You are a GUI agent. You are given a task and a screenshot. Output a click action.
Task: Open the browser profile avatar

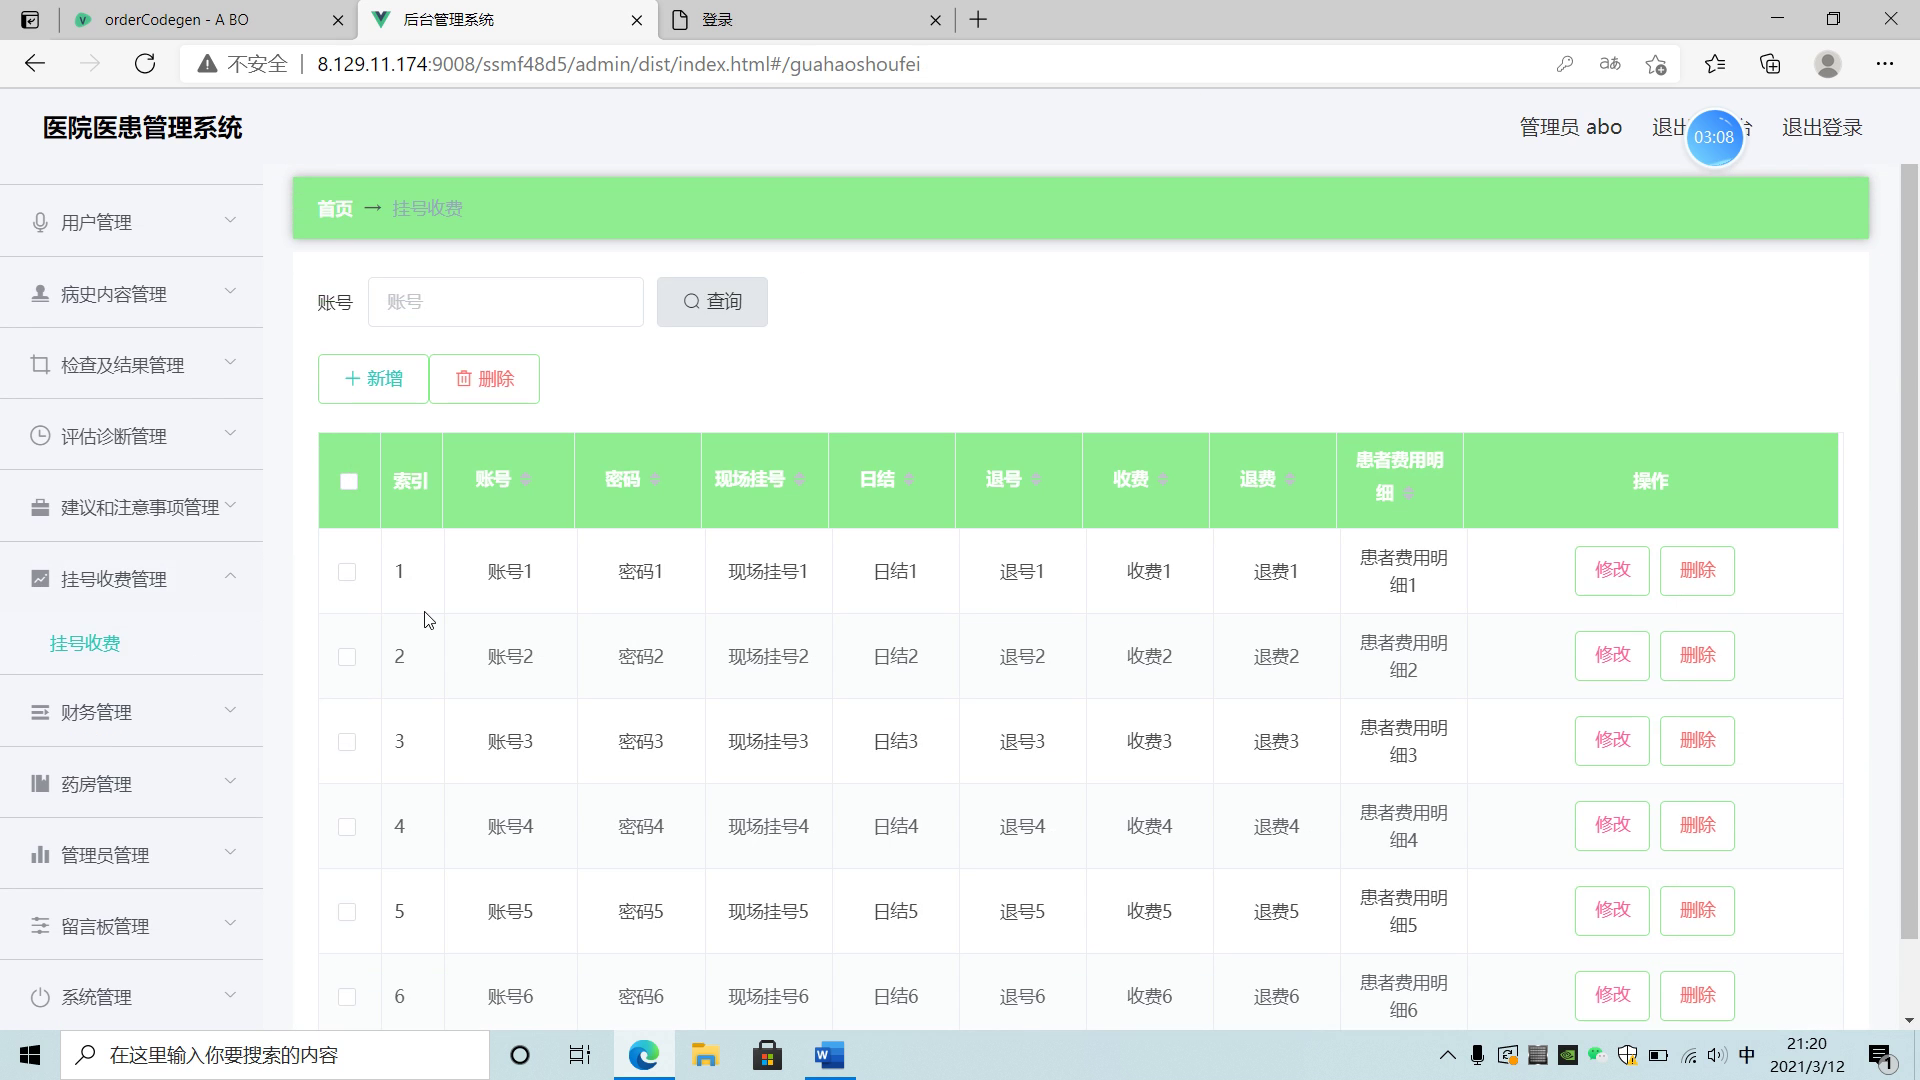point(1828,64)
